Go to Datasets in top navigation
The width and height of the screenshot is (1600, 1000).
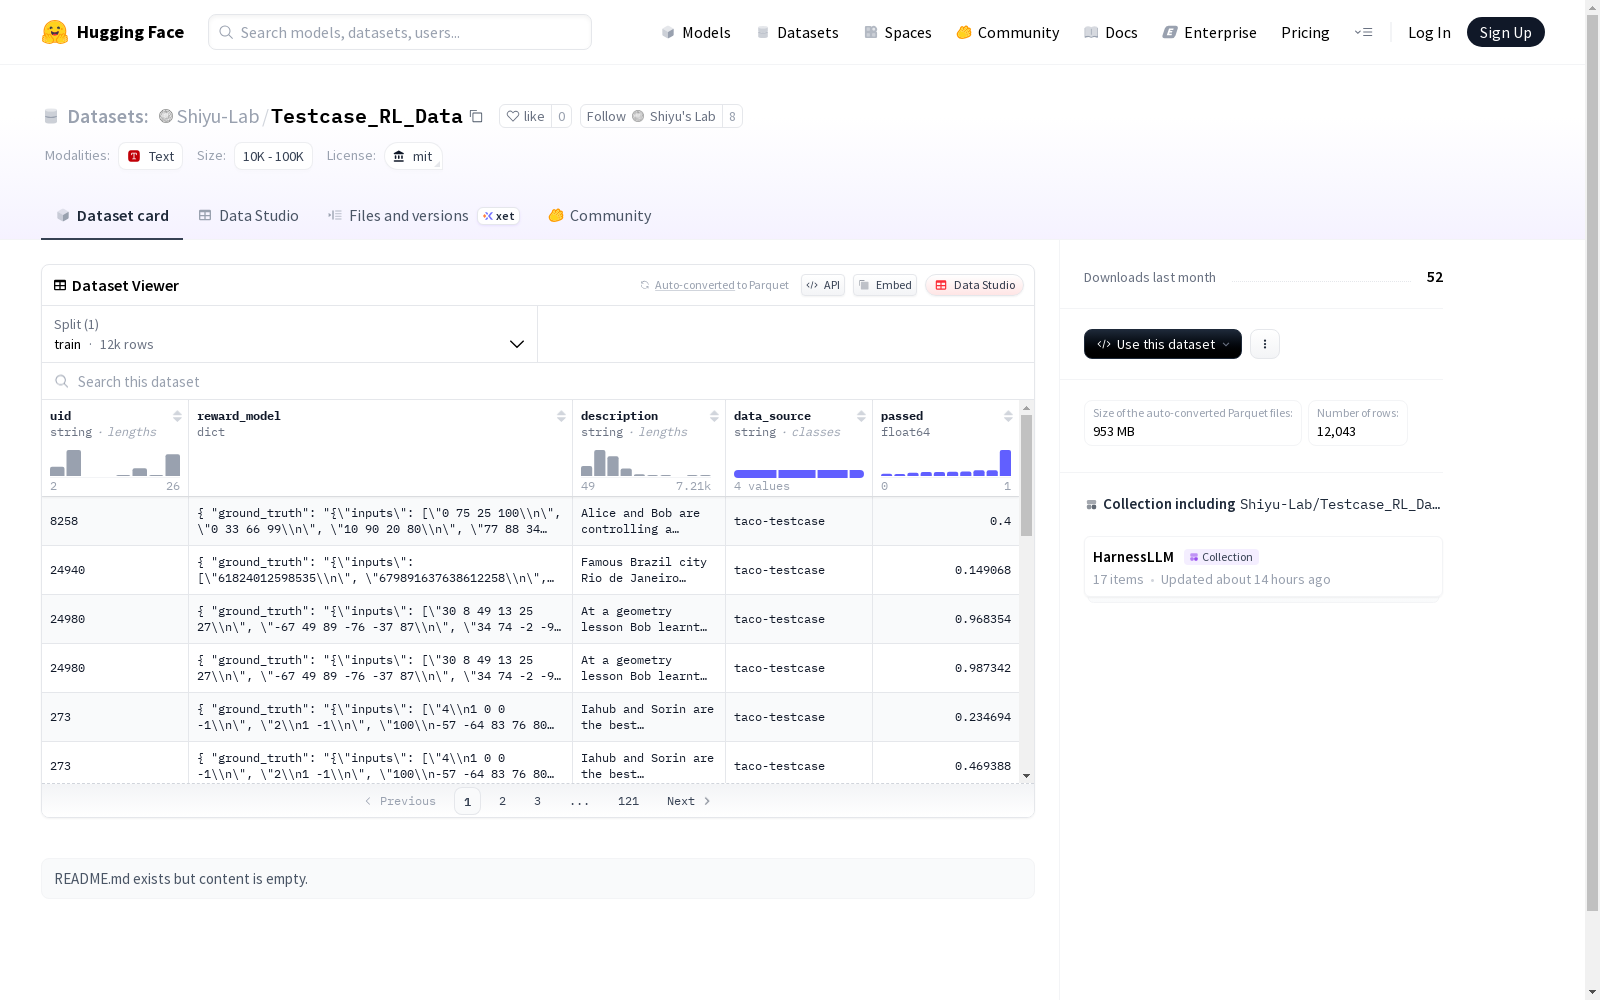(797, 32)
